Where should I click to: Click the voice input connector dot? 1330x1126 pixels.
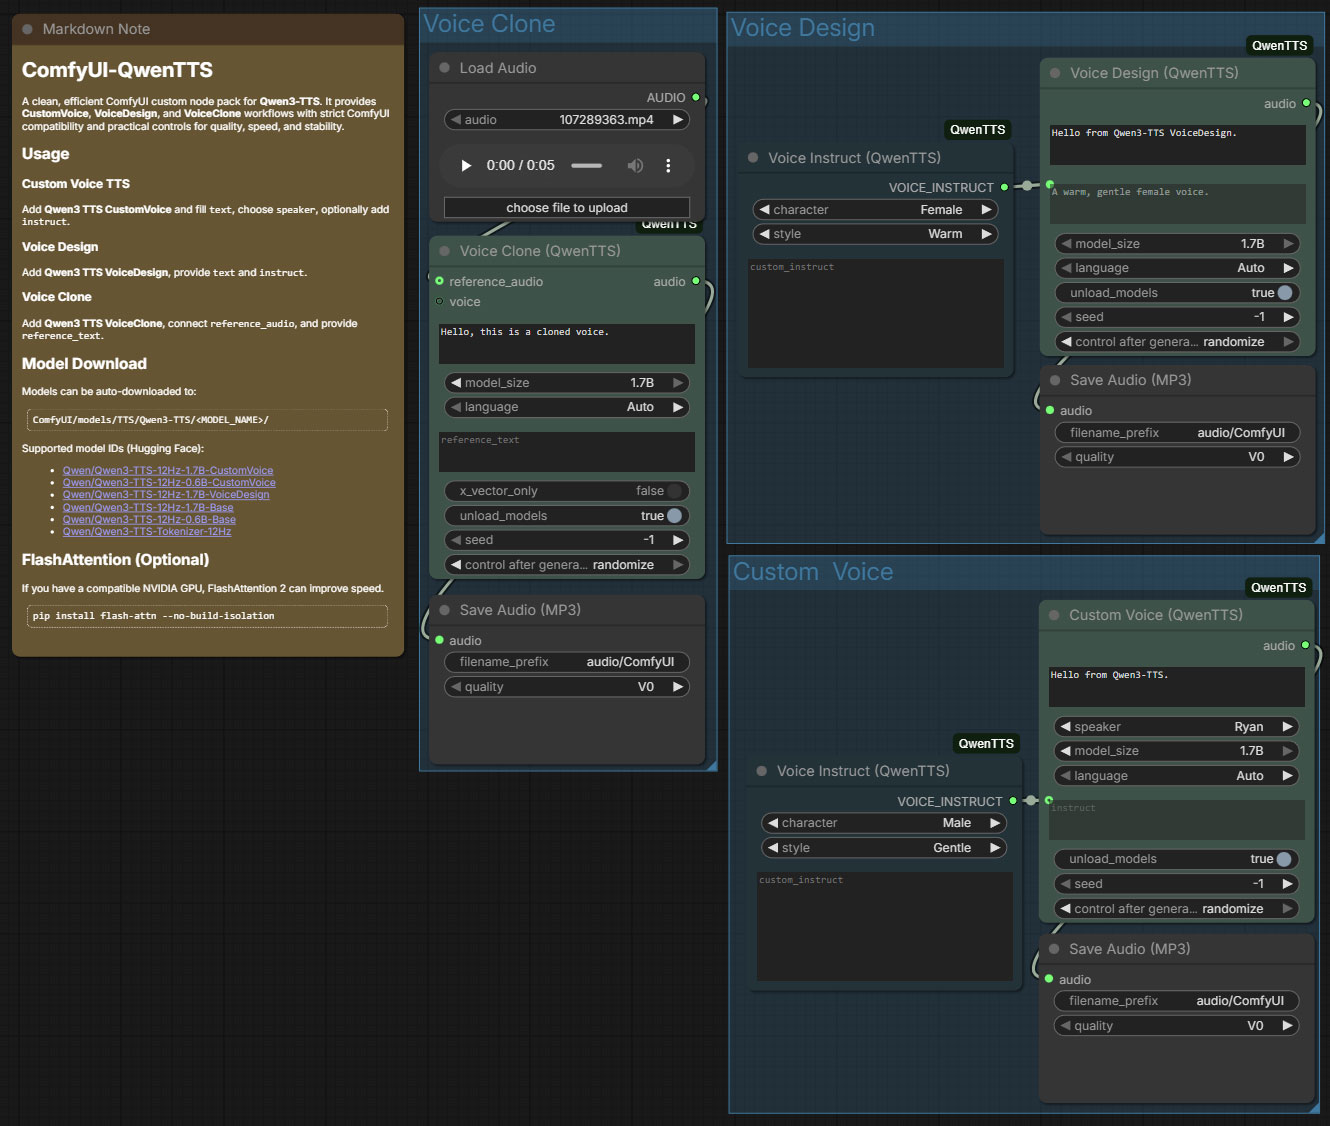[439, 301]
